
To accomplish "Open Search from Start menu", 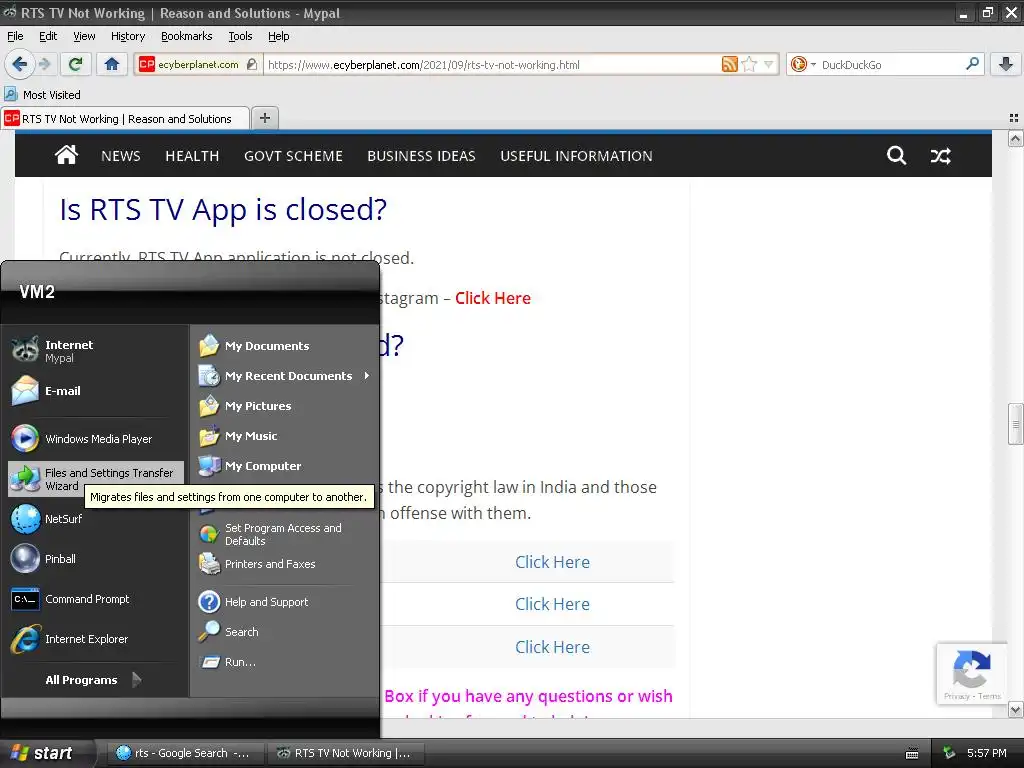I will coord(285,632).
